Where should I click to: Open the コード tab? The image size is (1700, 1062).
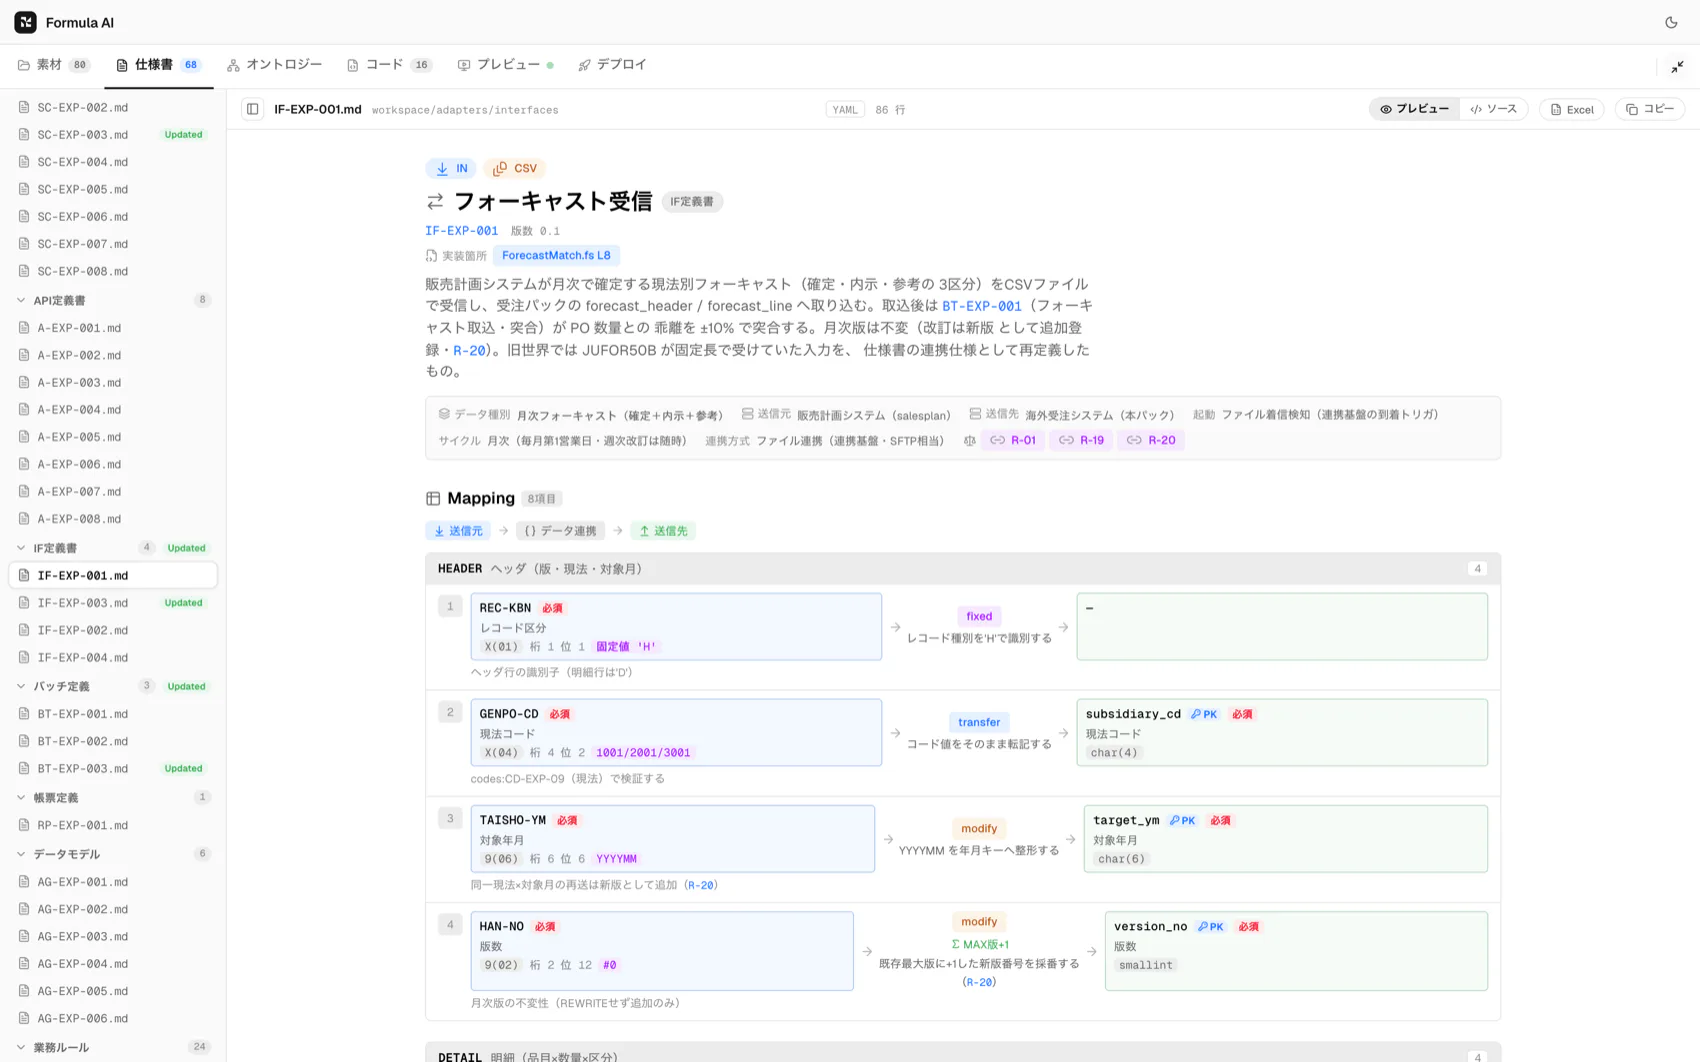389,65
